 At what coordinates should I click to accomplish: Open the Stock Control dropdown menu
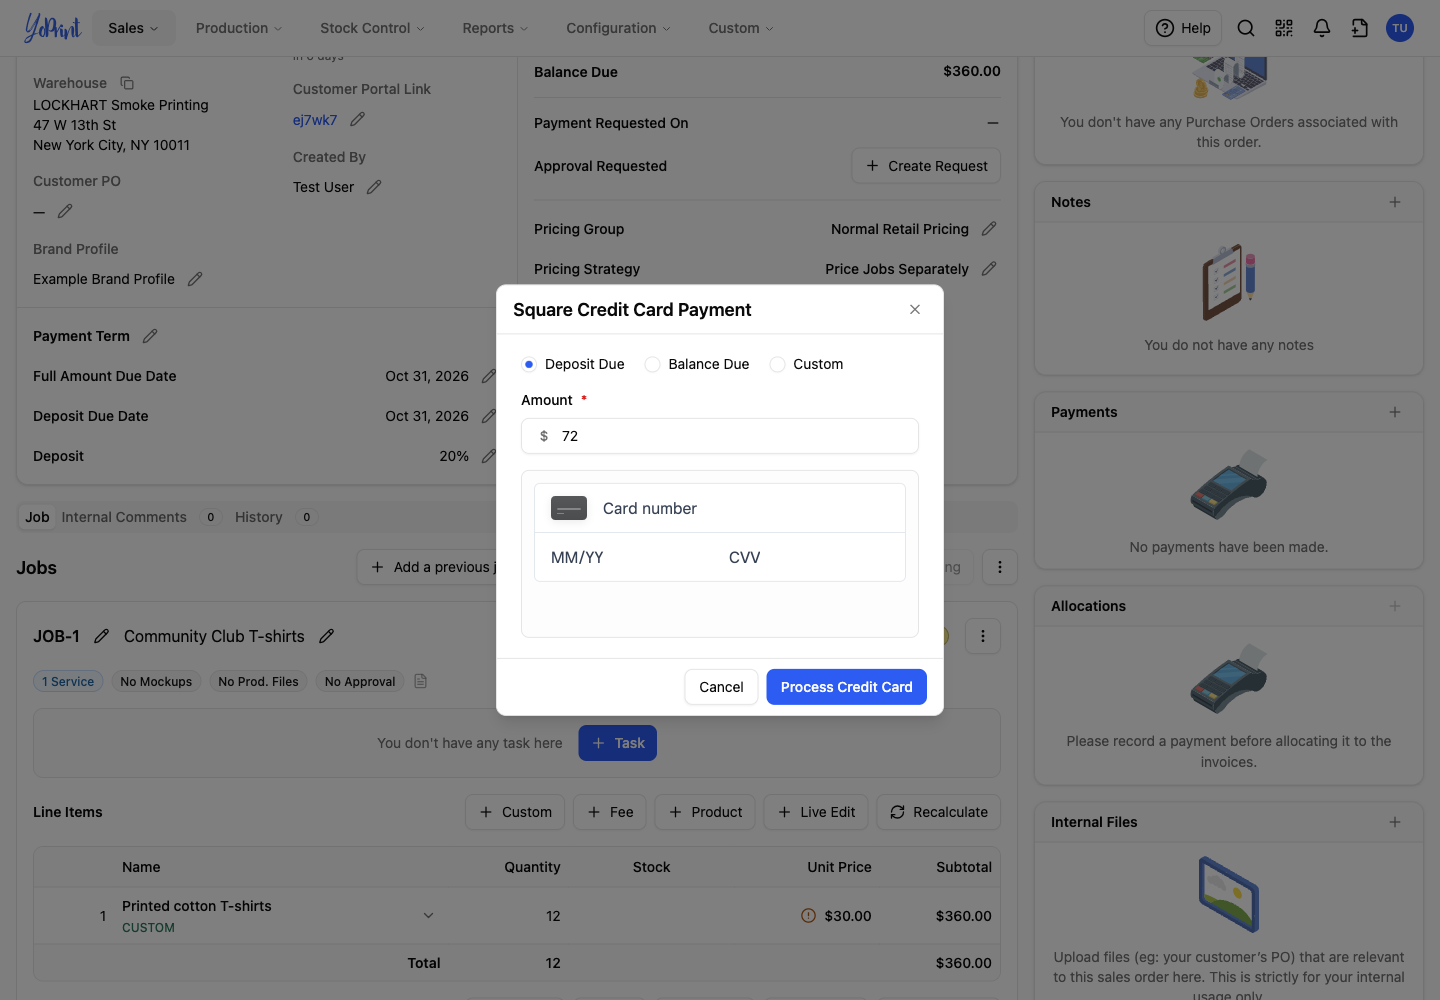tap(372, 28)
